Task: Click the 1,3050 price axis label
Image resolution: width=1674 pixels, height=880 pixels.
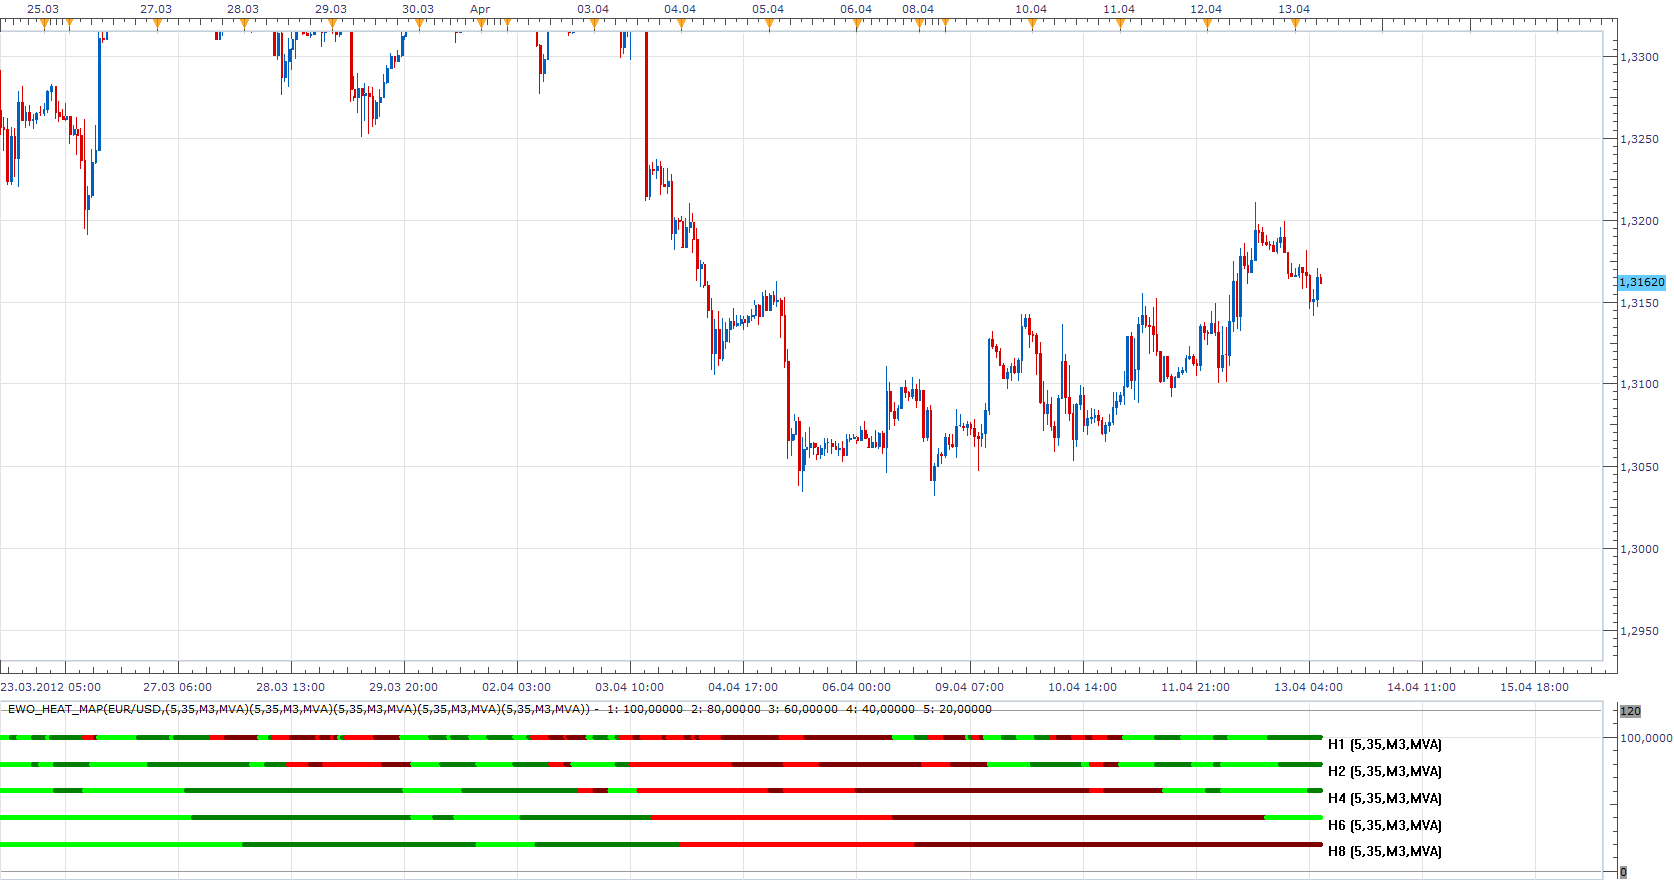Action: coord(1639,467)
